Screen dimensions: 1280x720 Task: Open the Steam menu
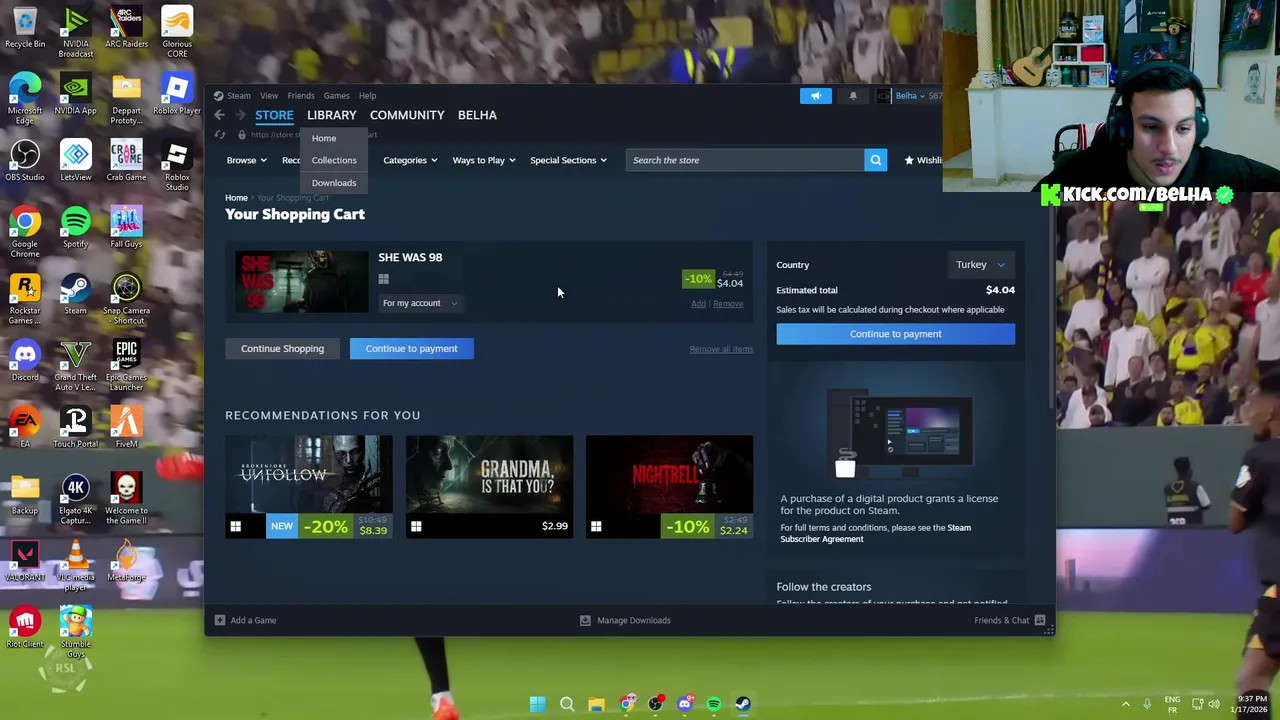238,96
